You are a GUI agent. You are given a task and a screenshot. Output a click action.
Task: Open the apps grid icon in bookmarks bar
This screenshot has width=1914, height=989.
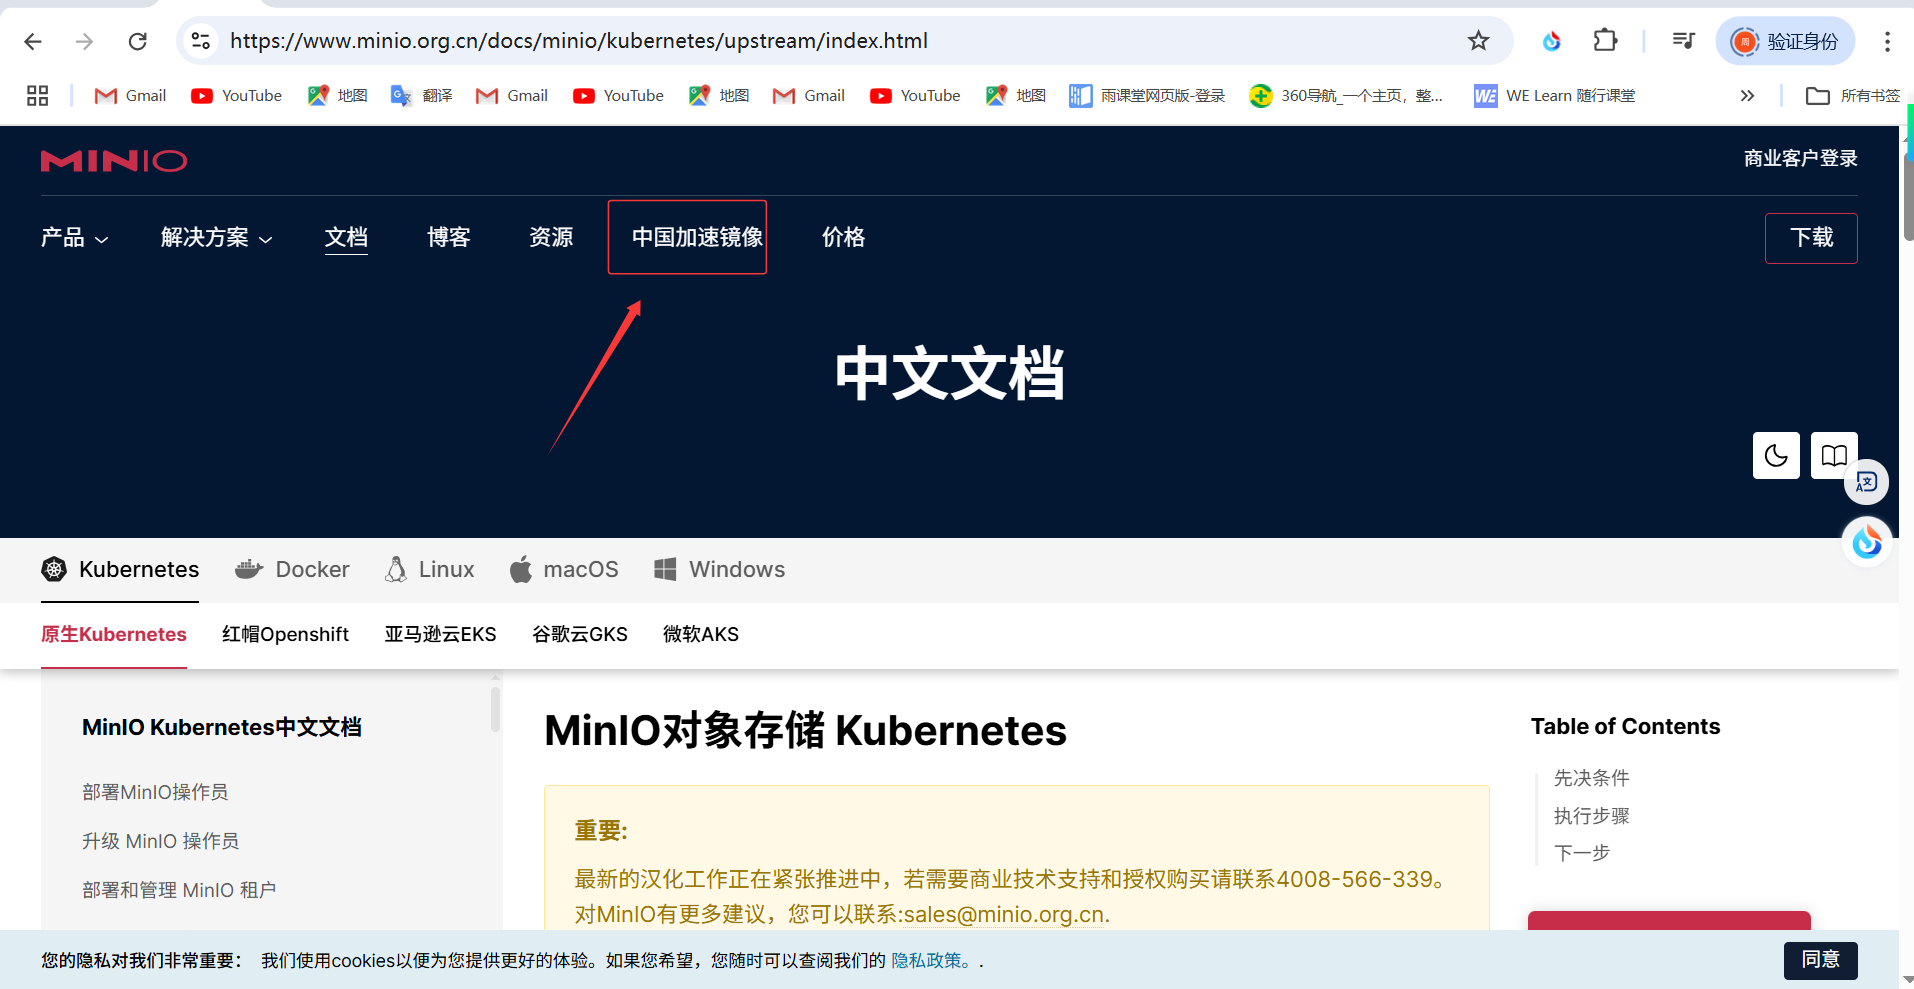38,96
